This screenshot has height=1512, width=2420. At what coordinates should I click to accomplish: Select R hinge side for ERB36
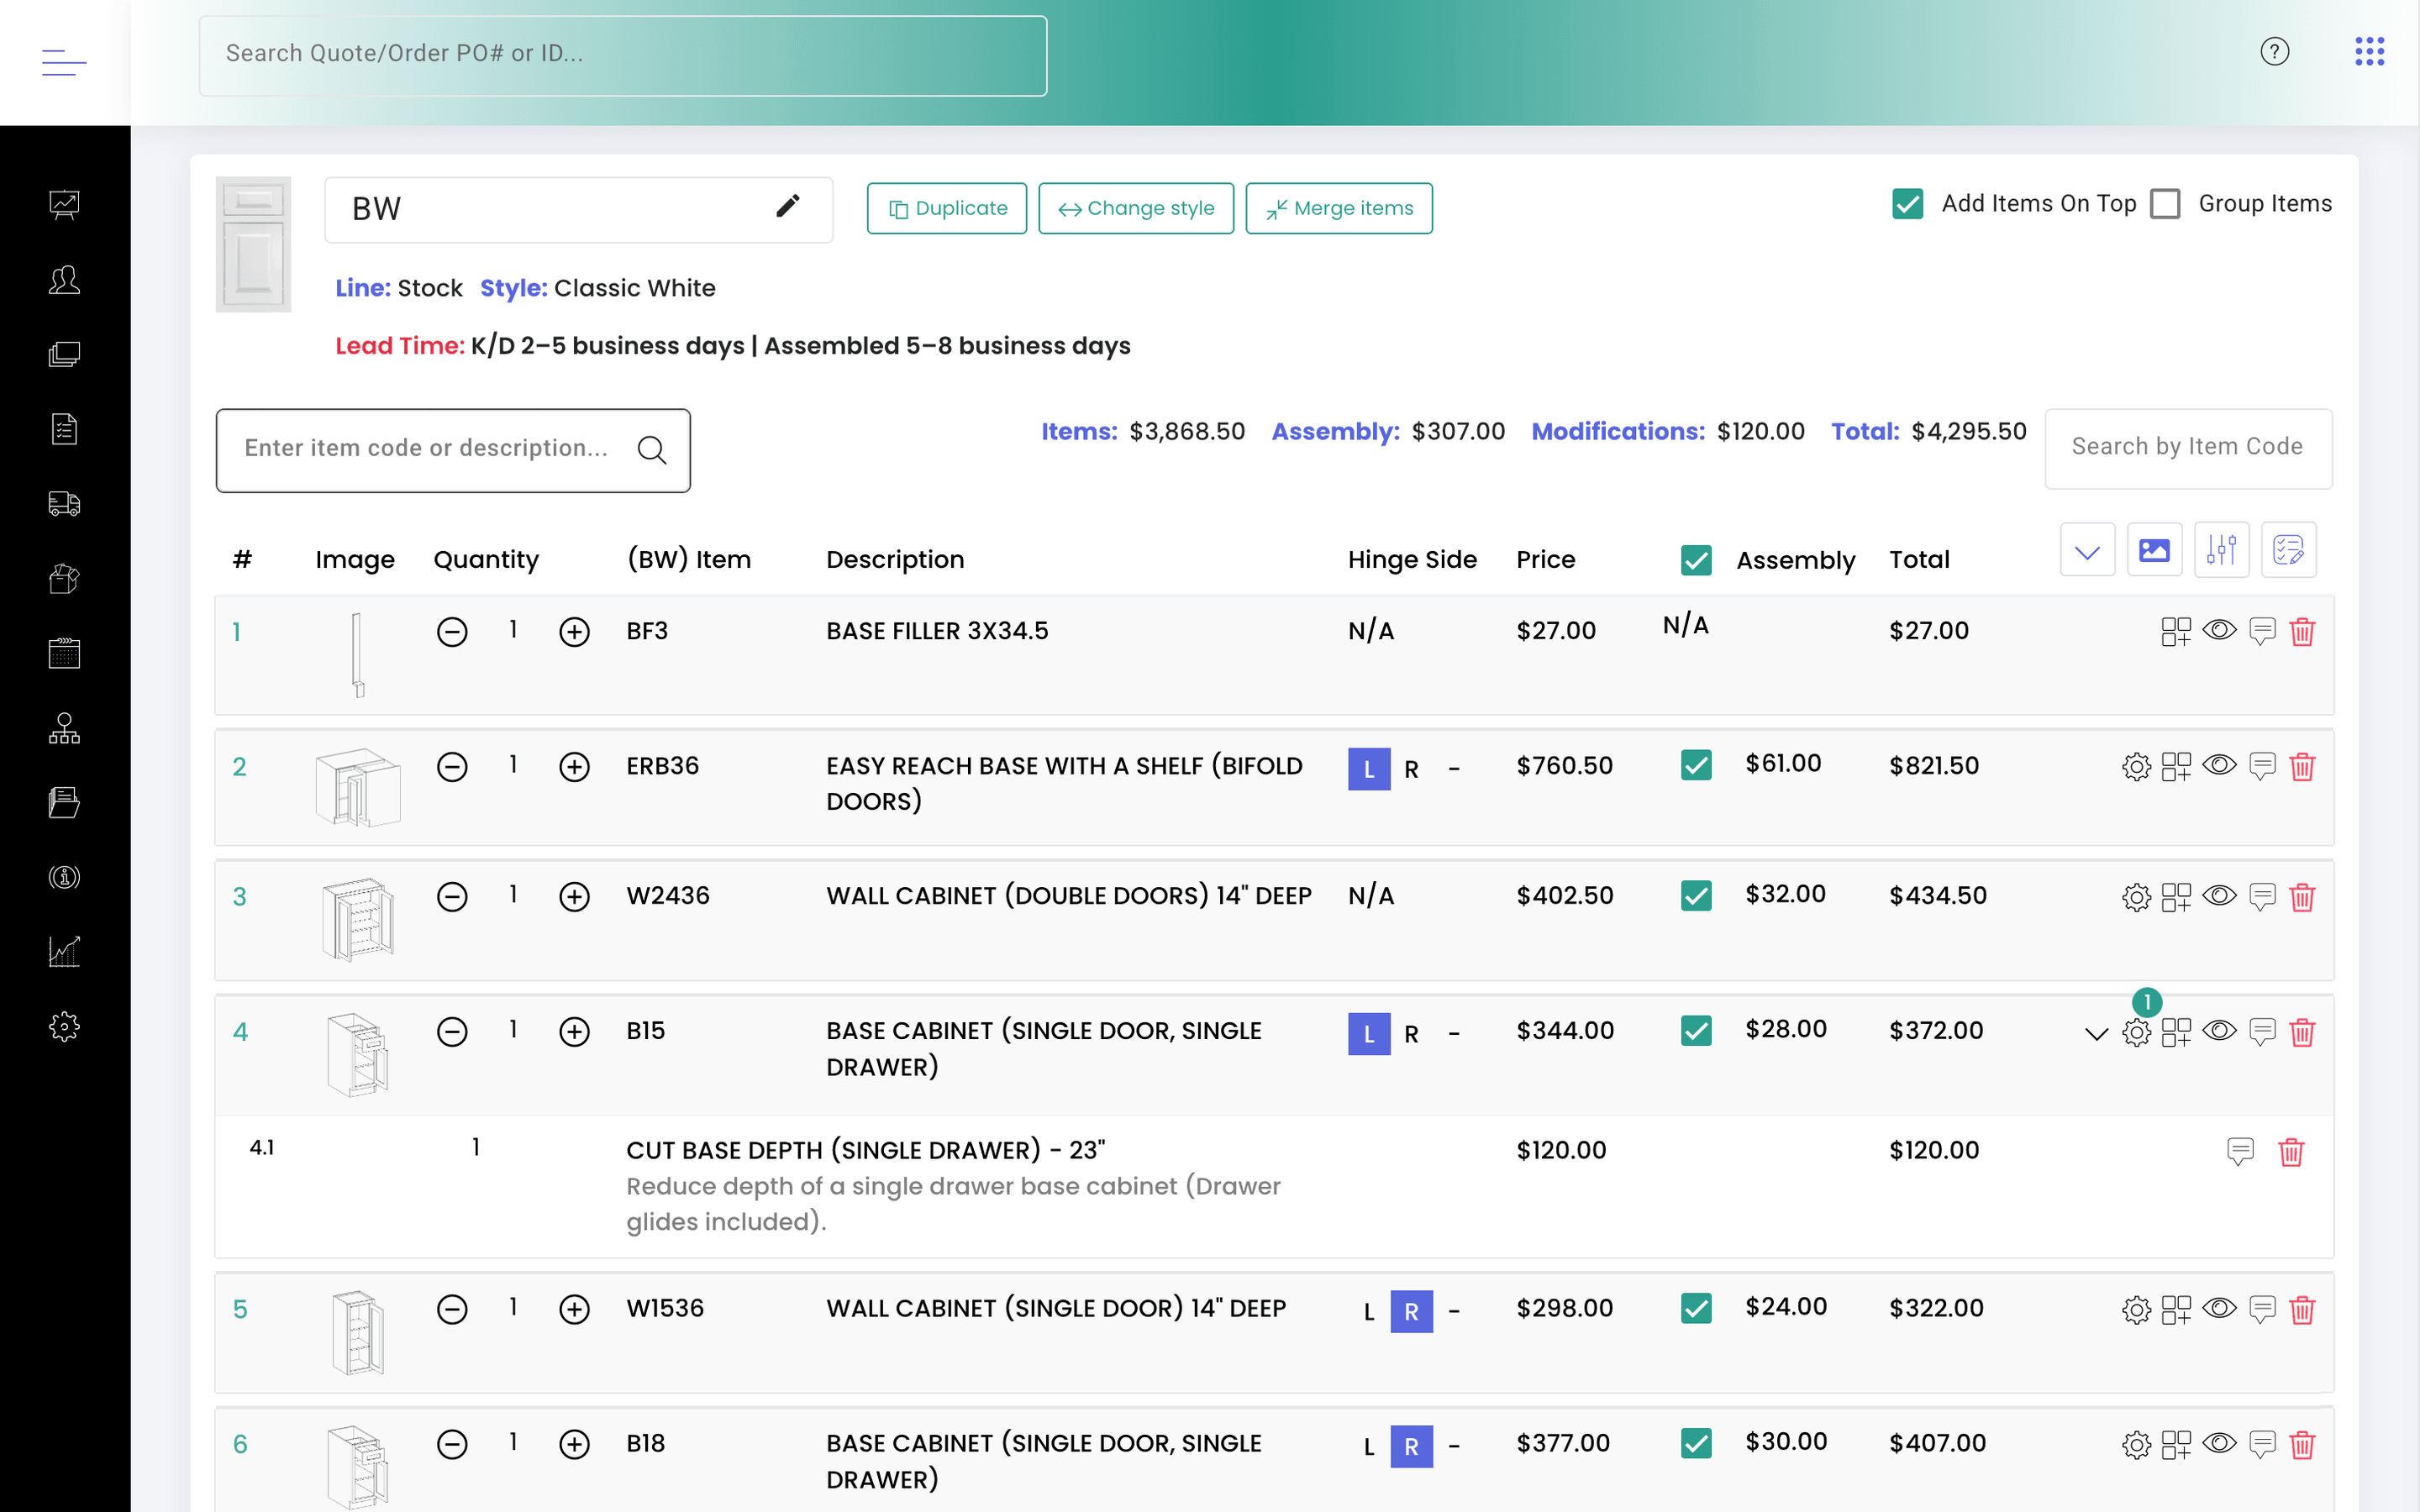(x=1411, y=769)
